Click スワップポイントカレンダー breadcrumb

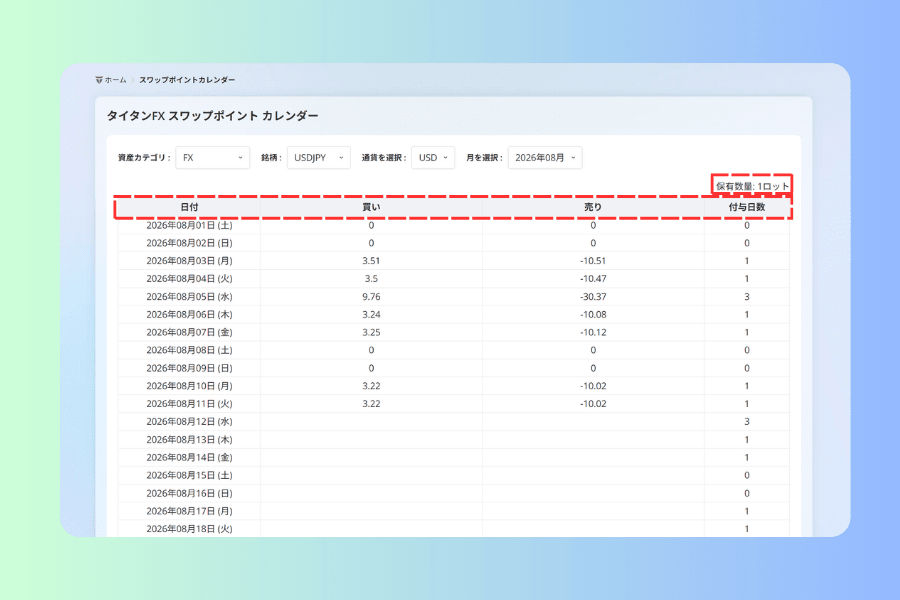click(x=187, y=80)
